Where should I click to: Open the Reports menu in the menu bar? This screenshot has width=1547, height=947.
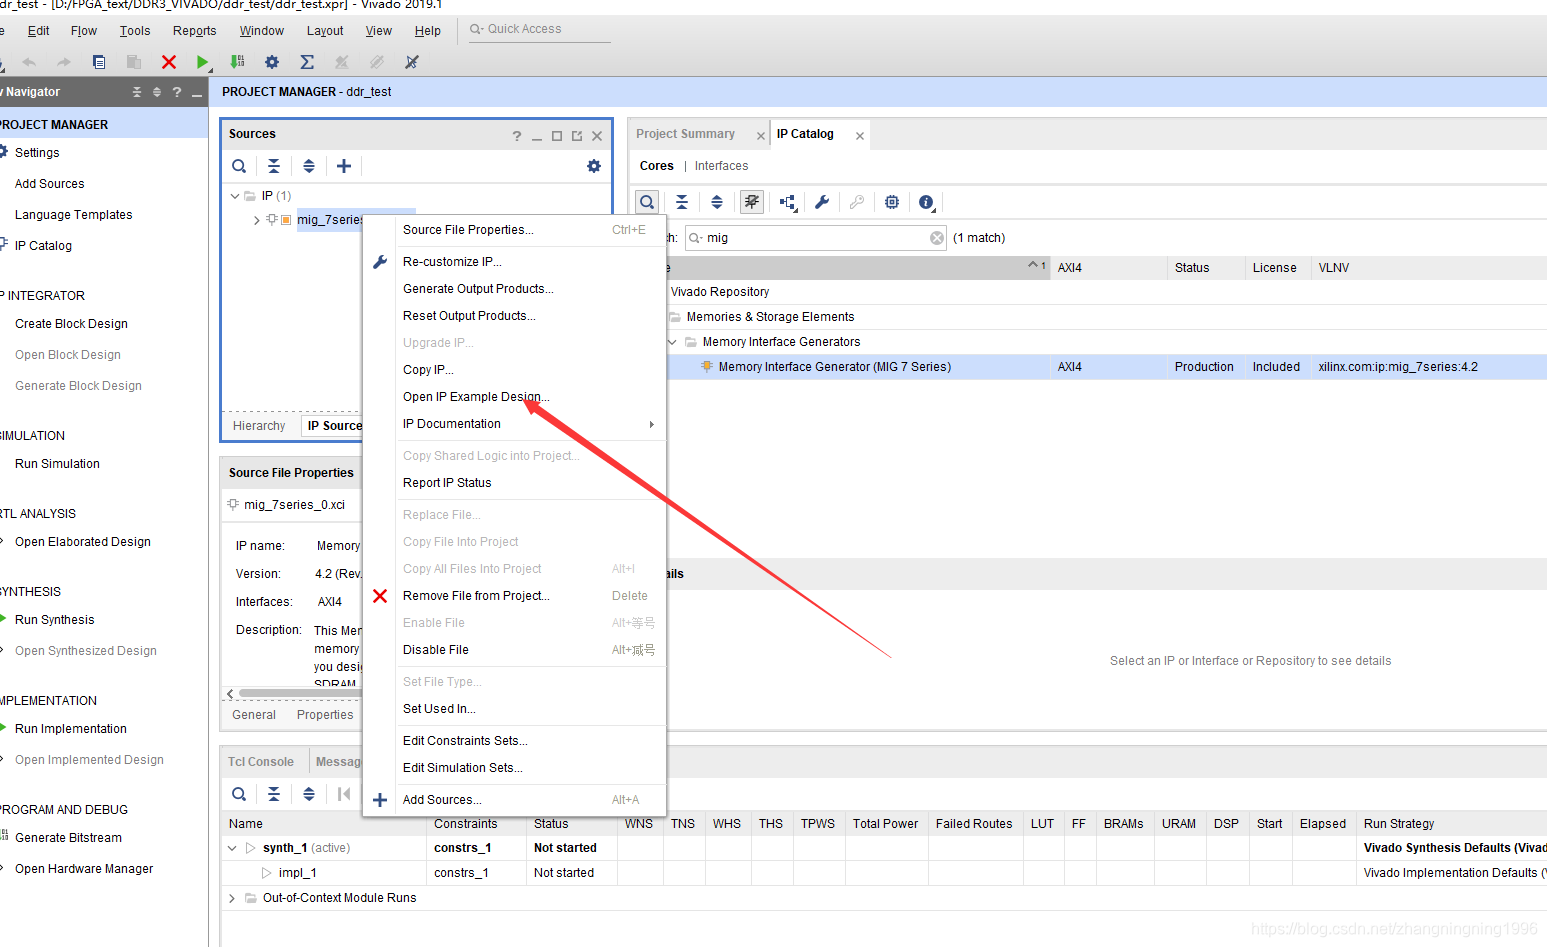click(x=194, y=31)
